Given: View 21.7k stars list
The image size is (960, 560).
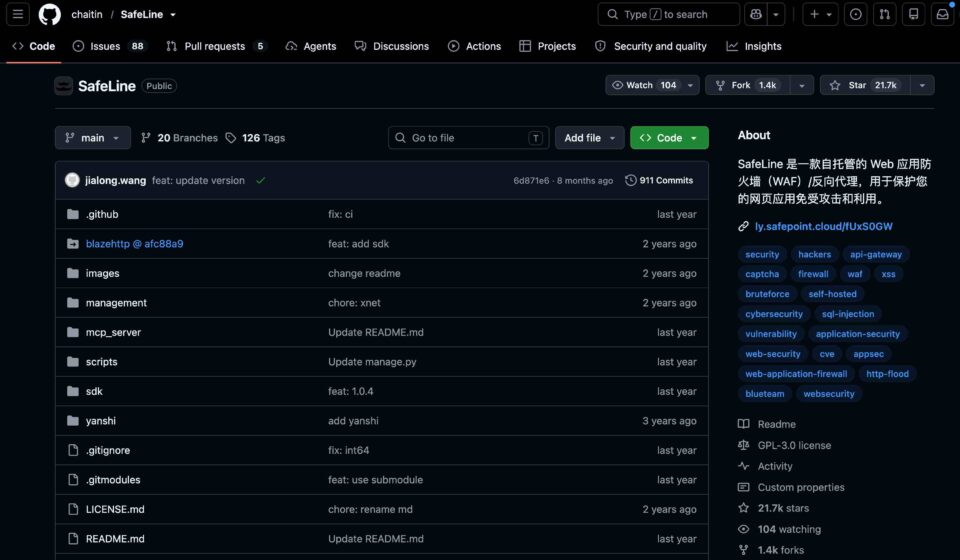Looking at the screenshot, I should point(783,508).
